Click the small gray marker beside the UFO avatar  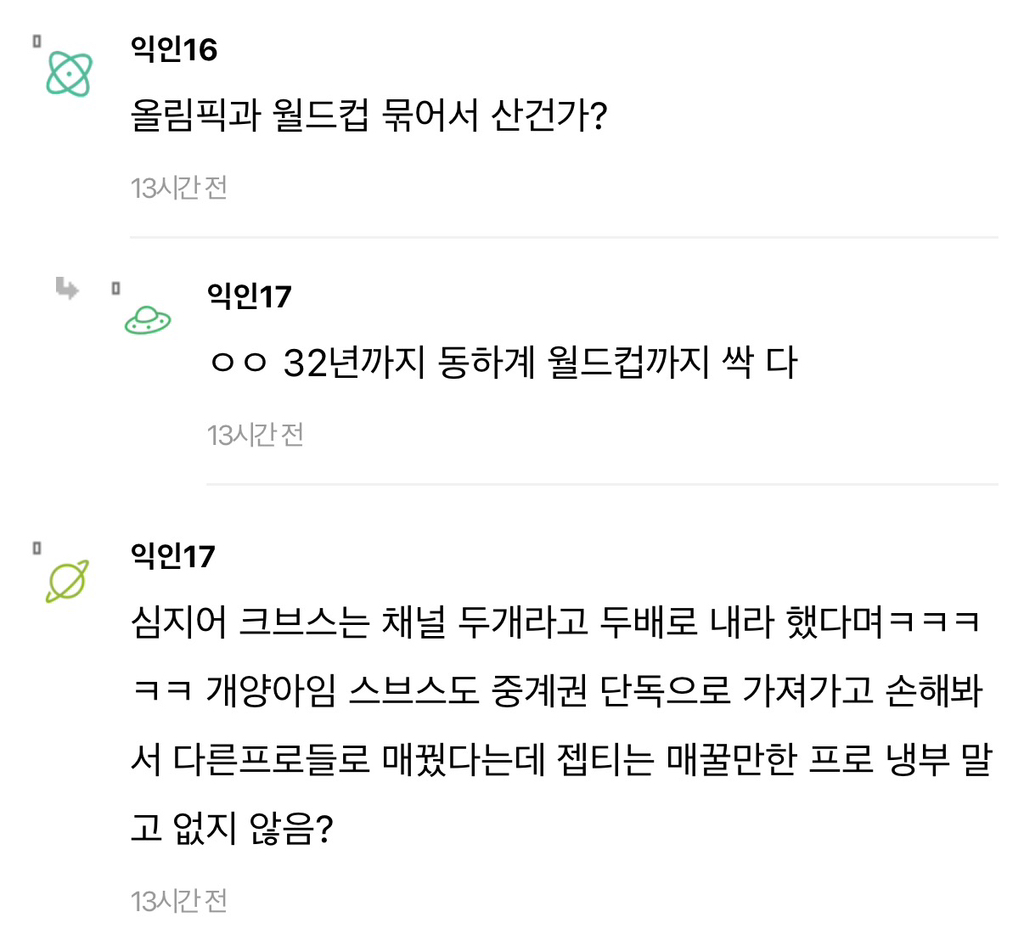(115, 289)
